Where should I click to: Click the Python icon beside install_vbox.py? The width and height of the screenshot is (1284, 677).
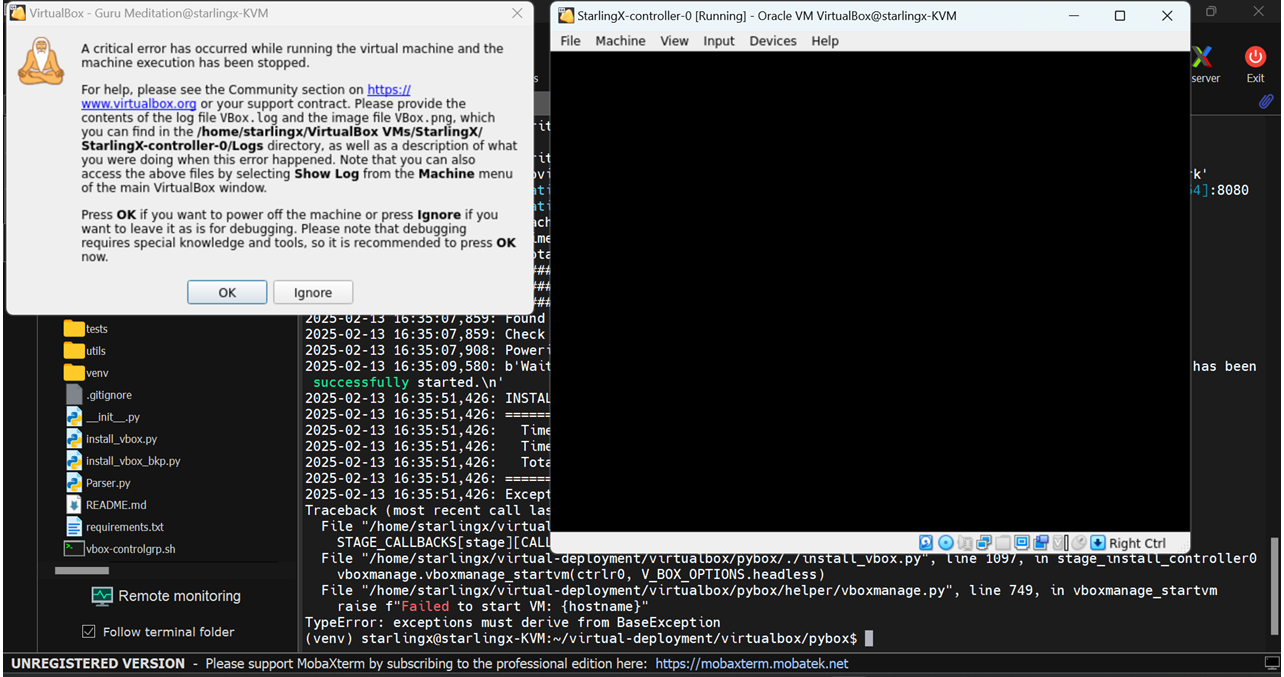[x=74, y=438]
